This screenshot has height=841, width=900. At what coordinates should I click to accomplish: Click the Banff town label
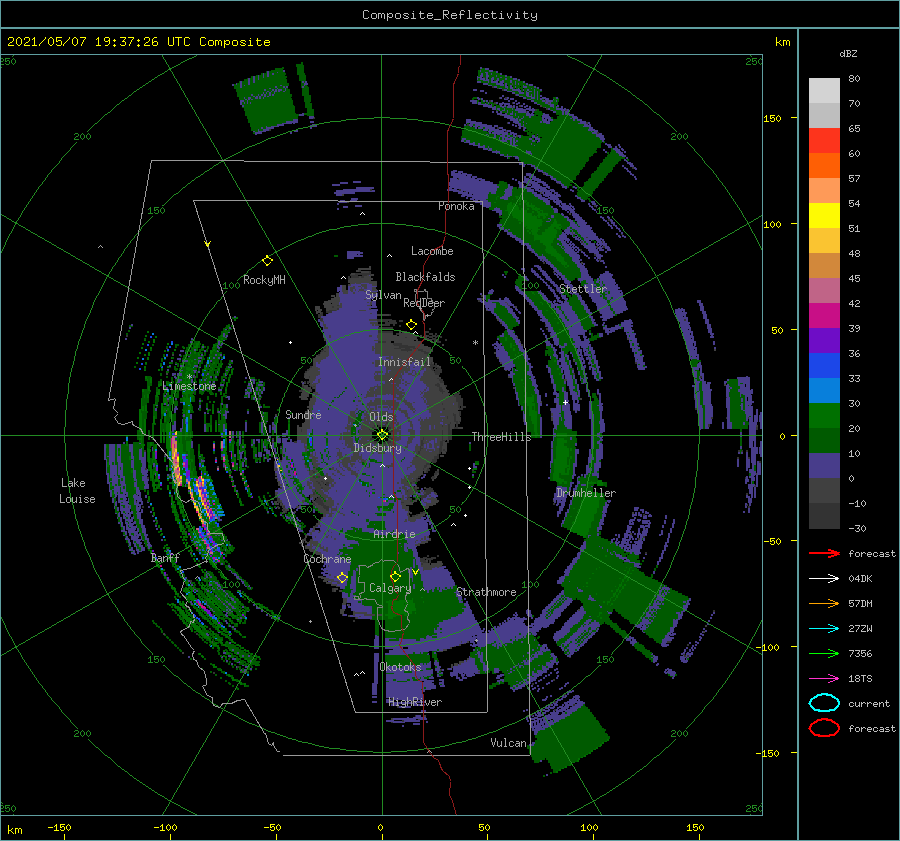click(x=165, y=557)
